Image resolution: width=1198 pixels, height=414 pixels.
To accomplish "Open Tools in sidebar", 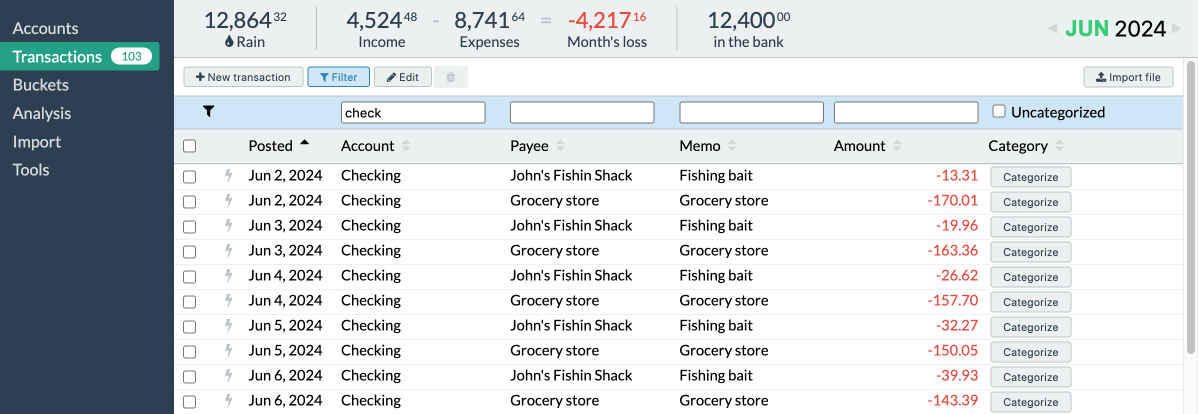I will pyautogui.click(x=31, y=170).
